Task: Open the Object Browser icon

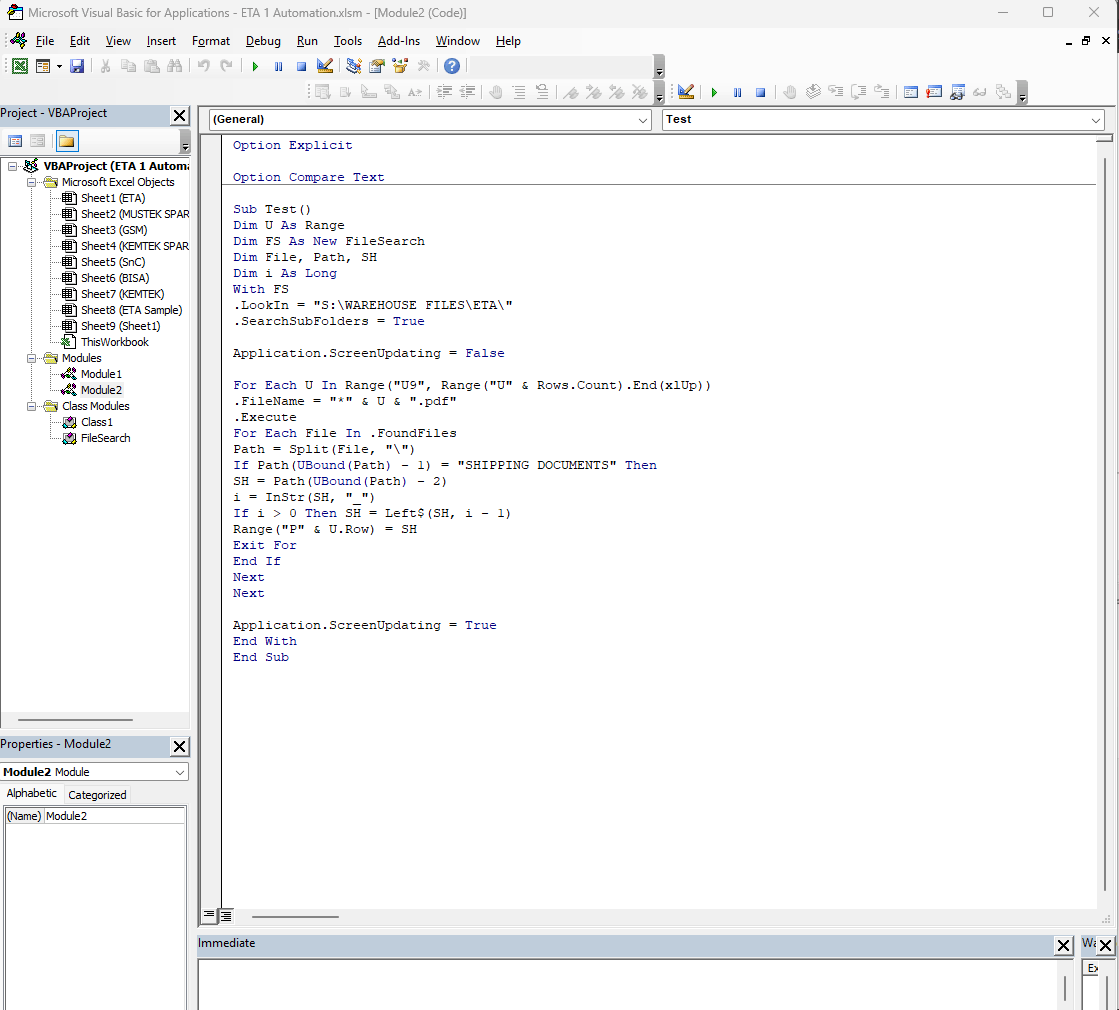Action: coord(400,66)
